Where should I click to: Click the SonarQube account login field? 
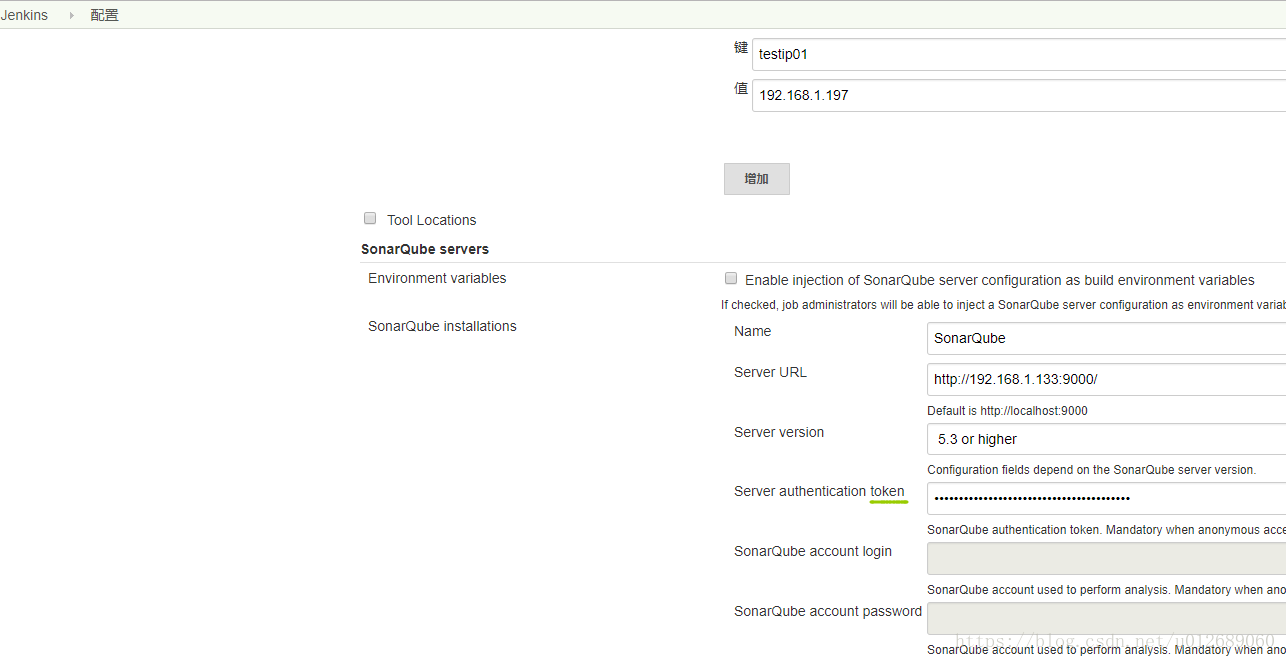[1106, 558]
